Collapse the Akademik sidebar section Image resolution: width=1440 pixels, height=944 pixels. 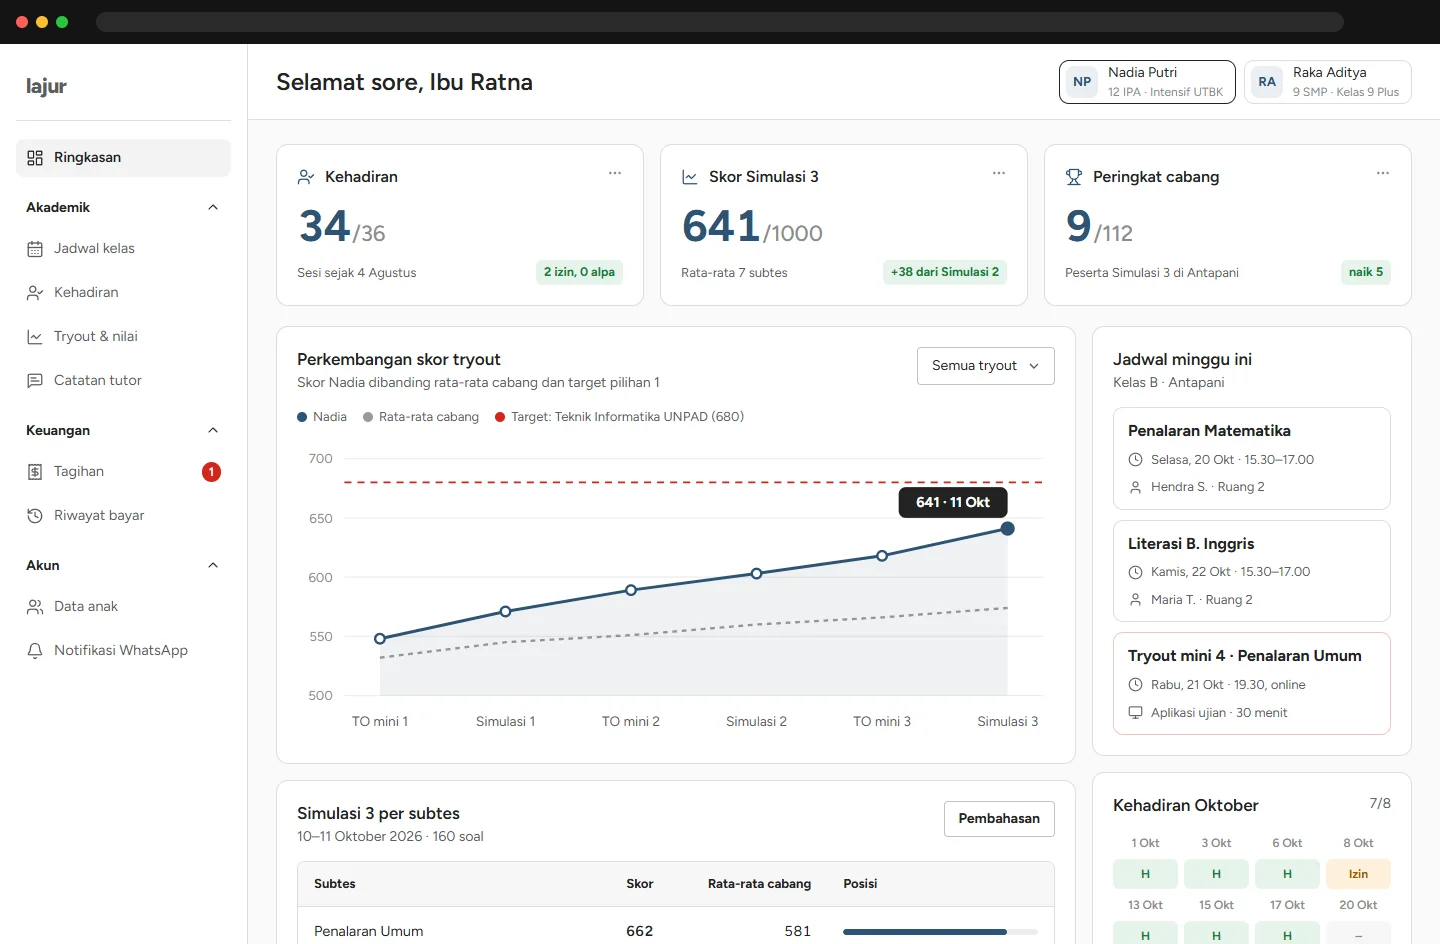pyautogui.click(x=213, y=207)
